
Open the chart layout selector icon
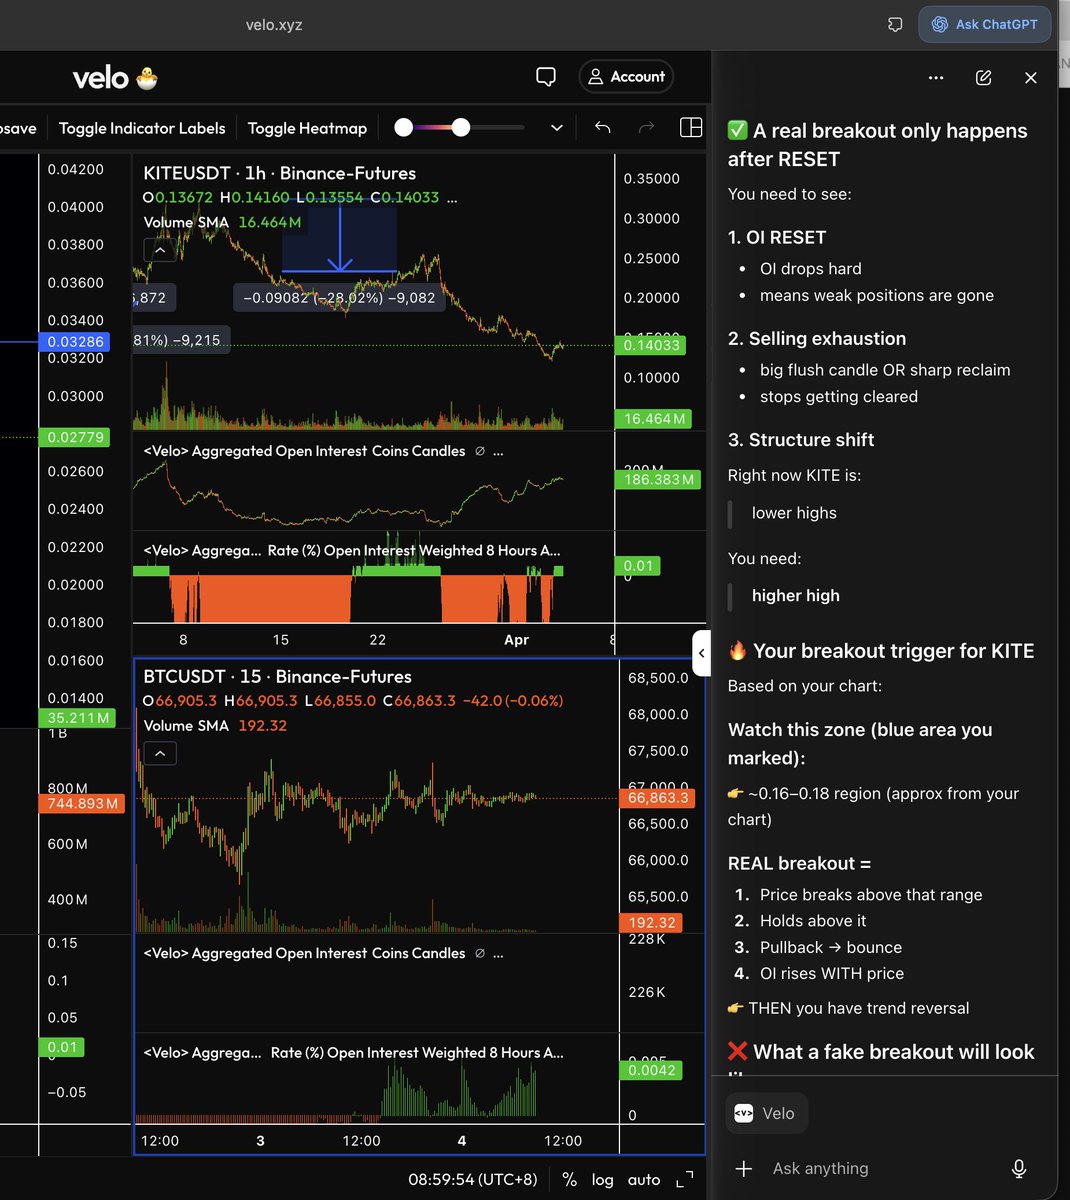point(691,127)
